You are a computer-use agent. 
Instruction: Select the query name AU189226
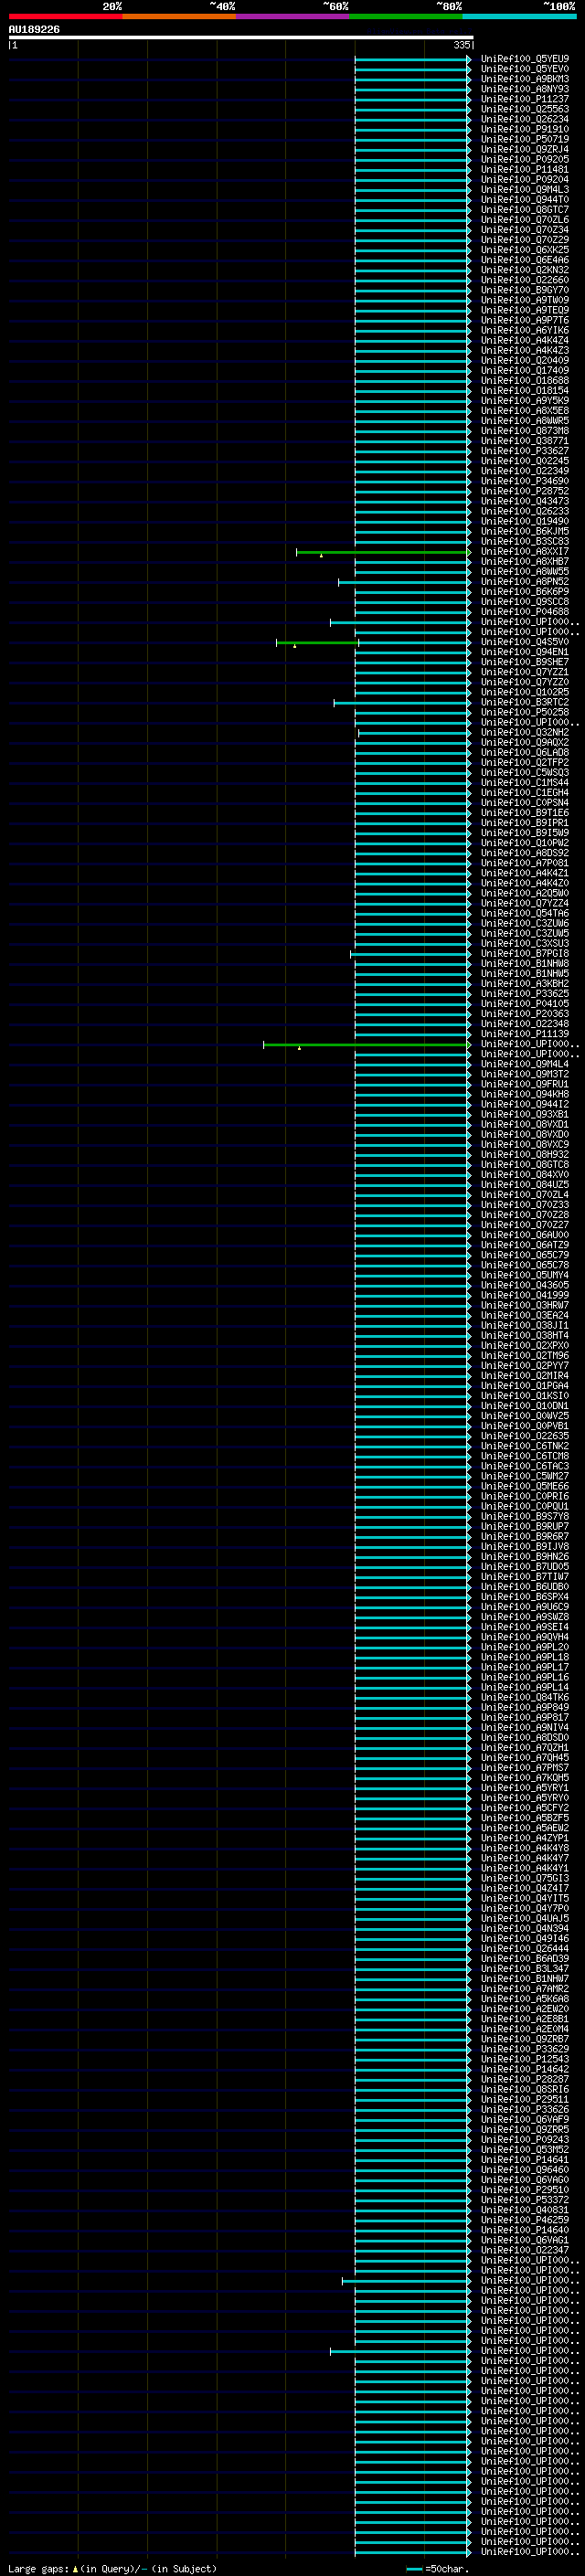click(34, 29)
